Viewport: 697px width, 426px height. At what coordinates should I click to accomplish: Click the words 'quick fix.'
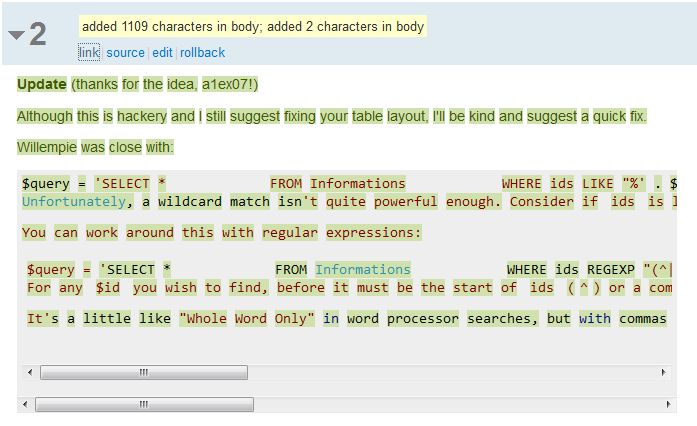pos(620,116)
